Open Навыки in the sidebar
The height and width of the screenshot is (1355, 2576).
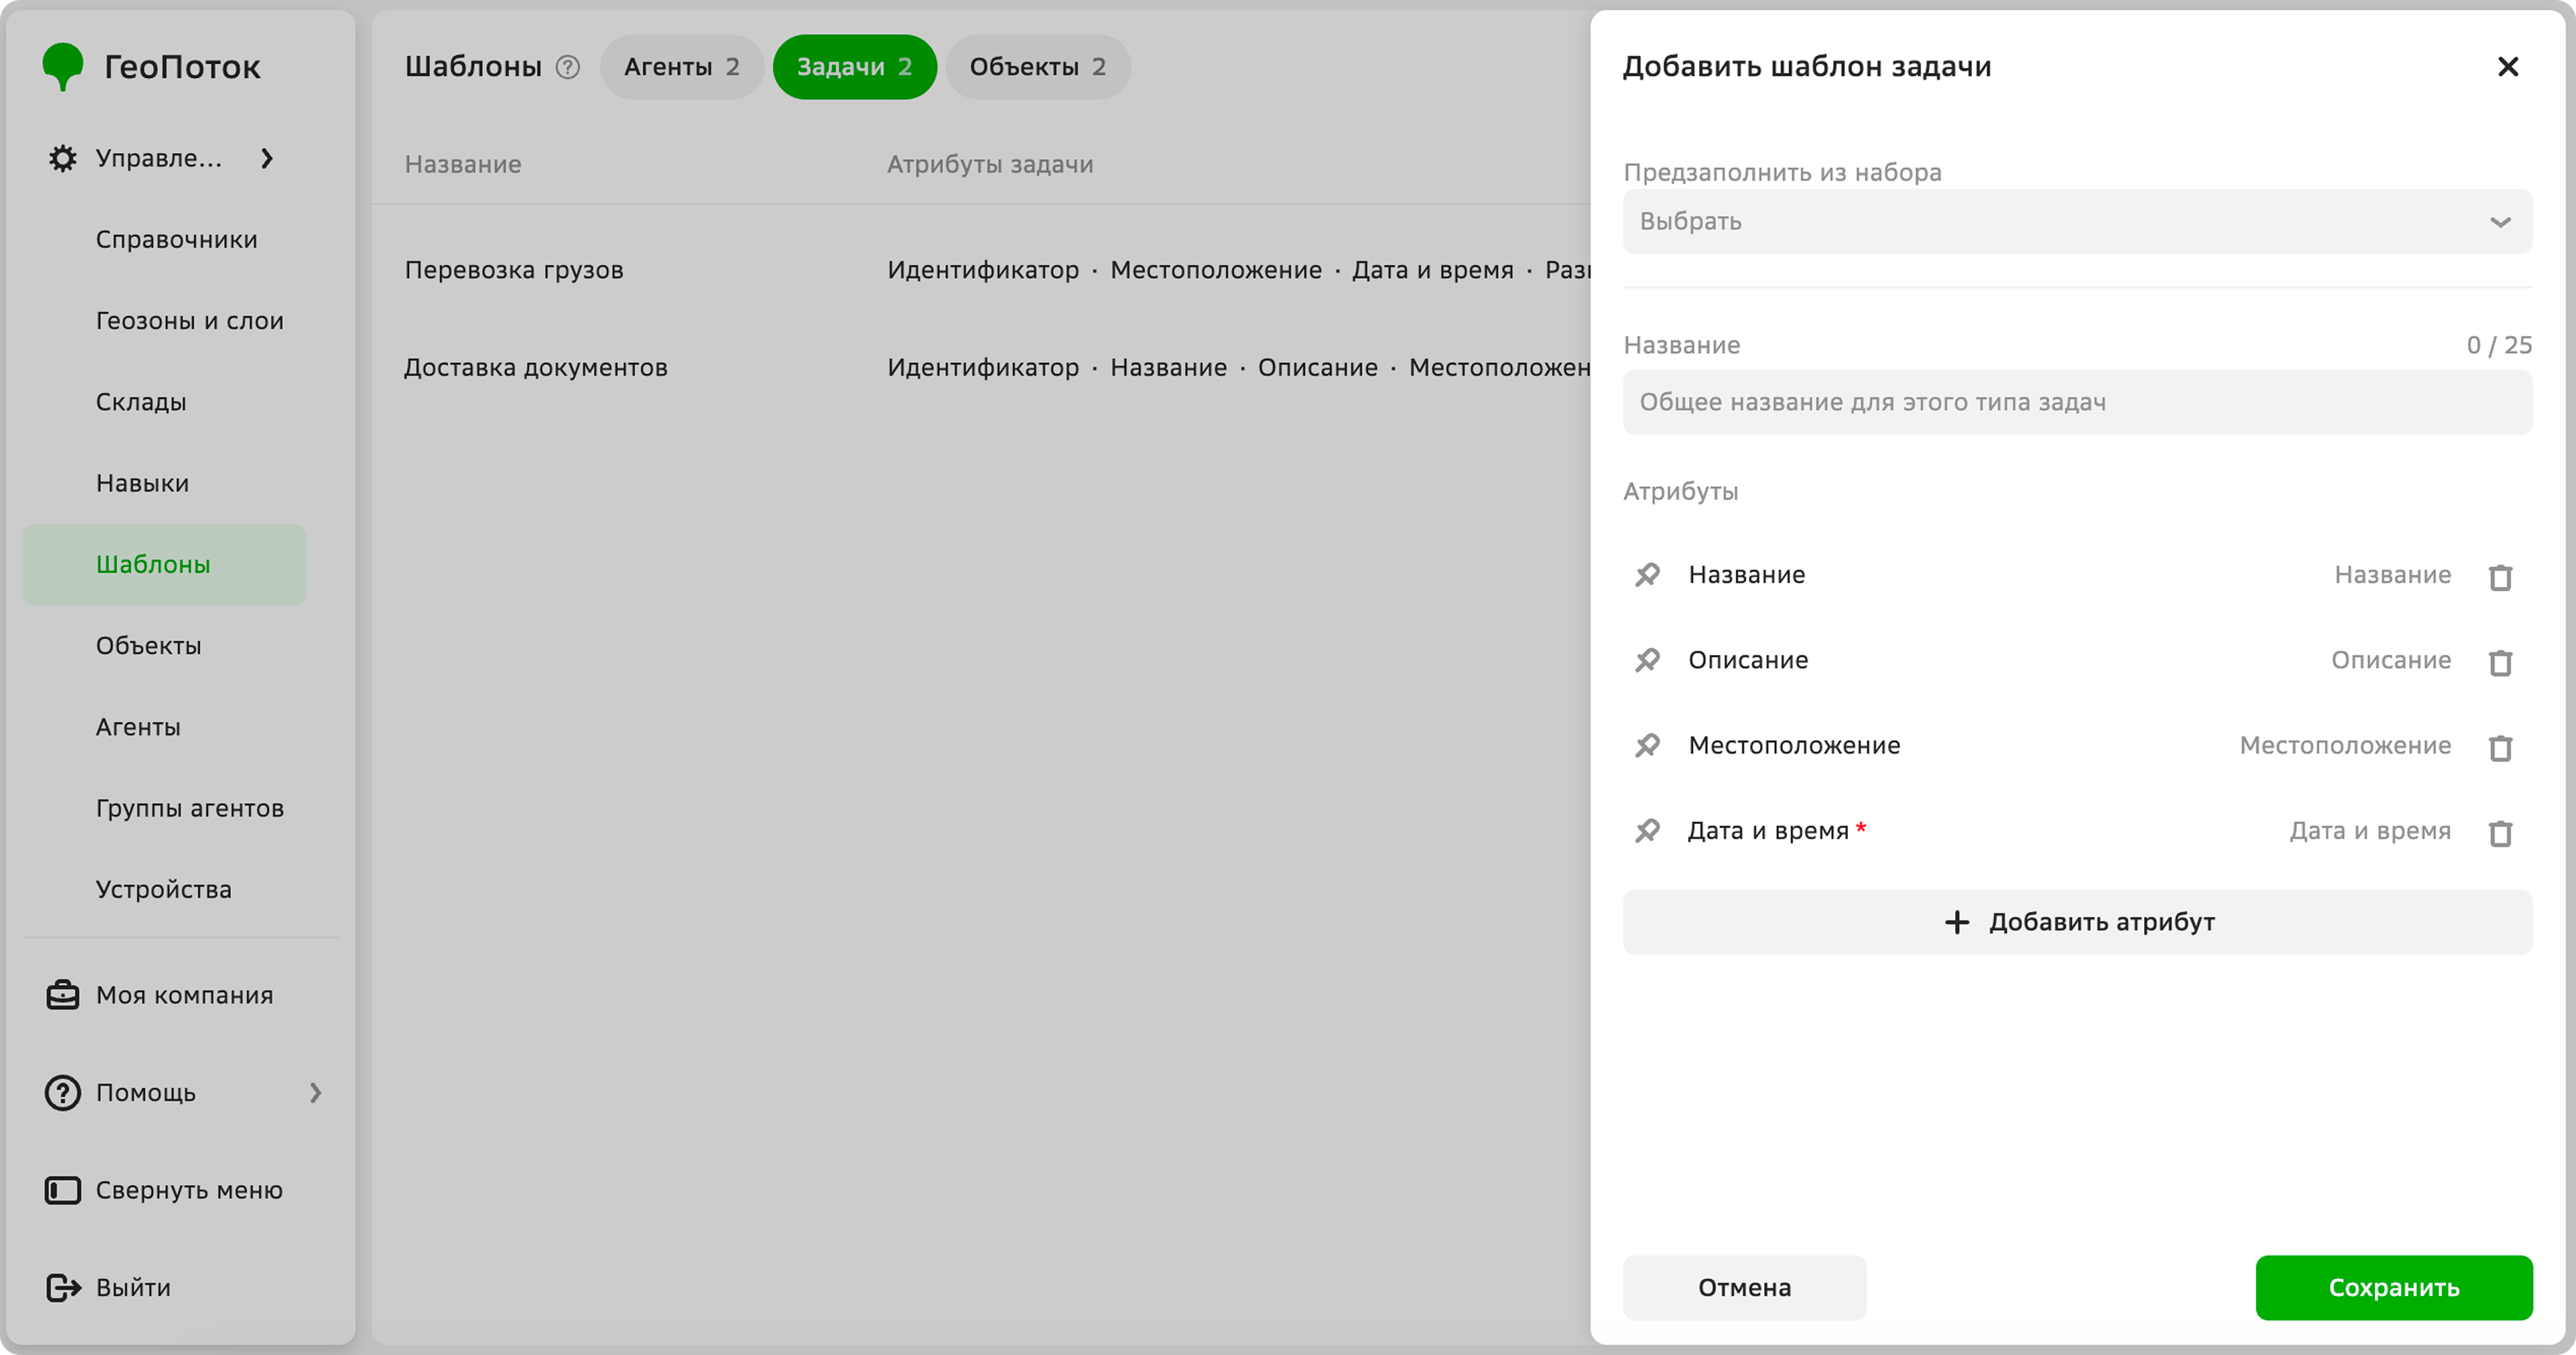142,483
